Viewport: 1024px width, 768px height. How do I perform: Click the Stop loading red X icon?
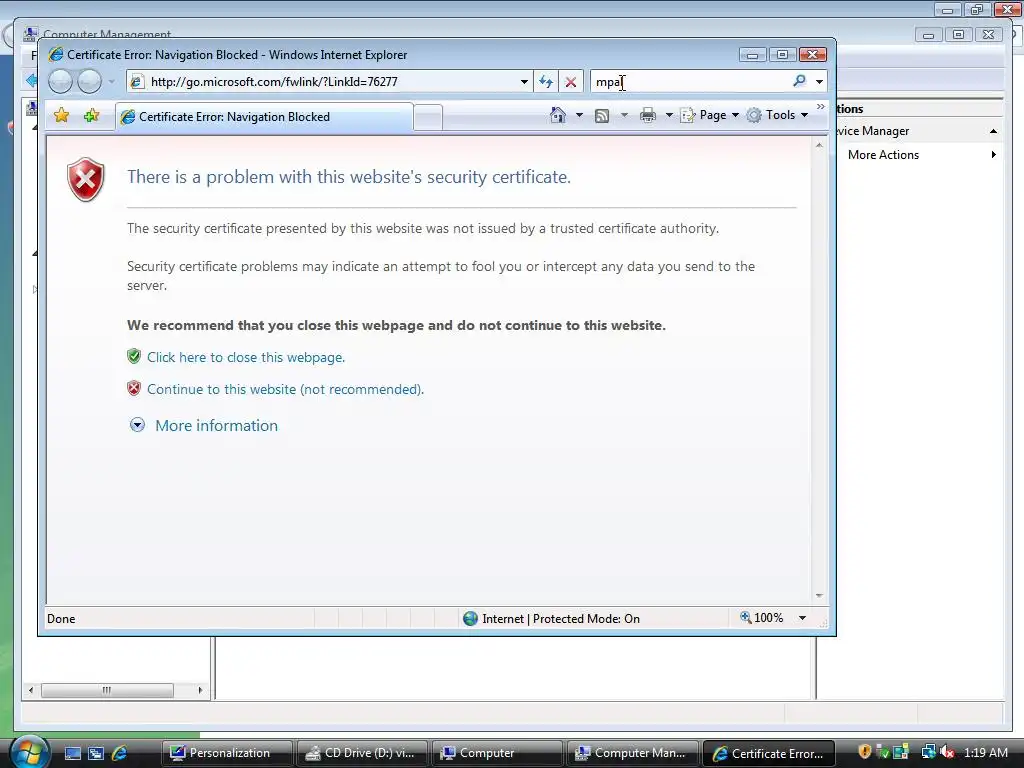point(571,82)
